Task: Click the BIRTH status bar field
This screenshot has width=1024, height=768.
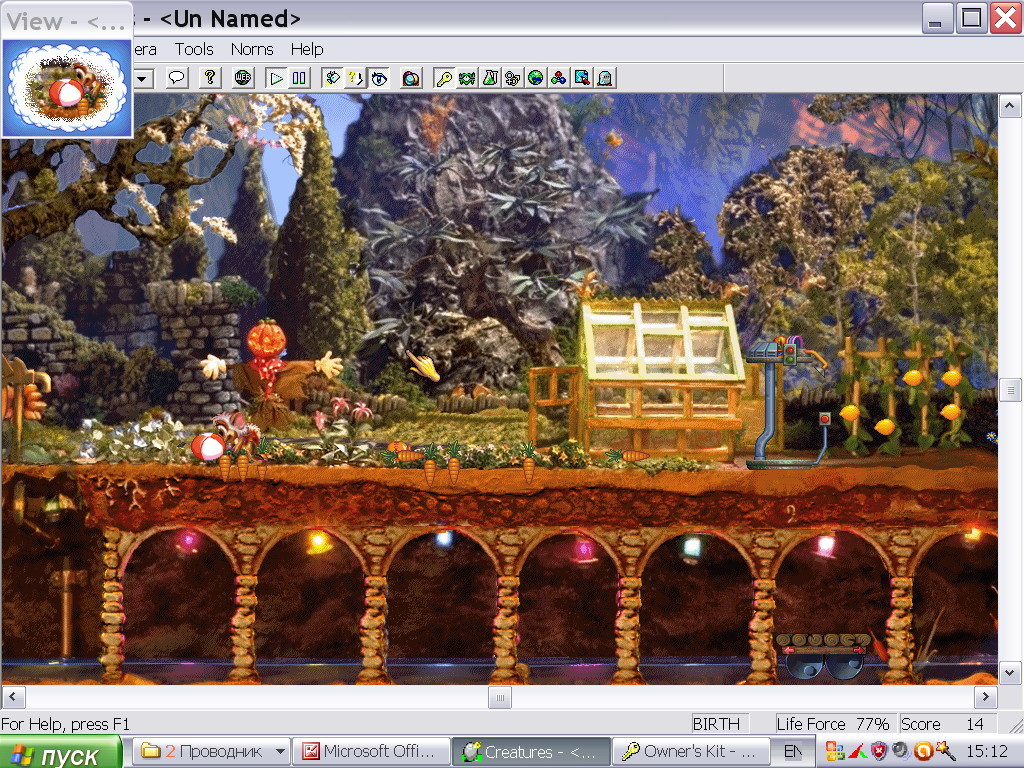Action: point(720,724)
